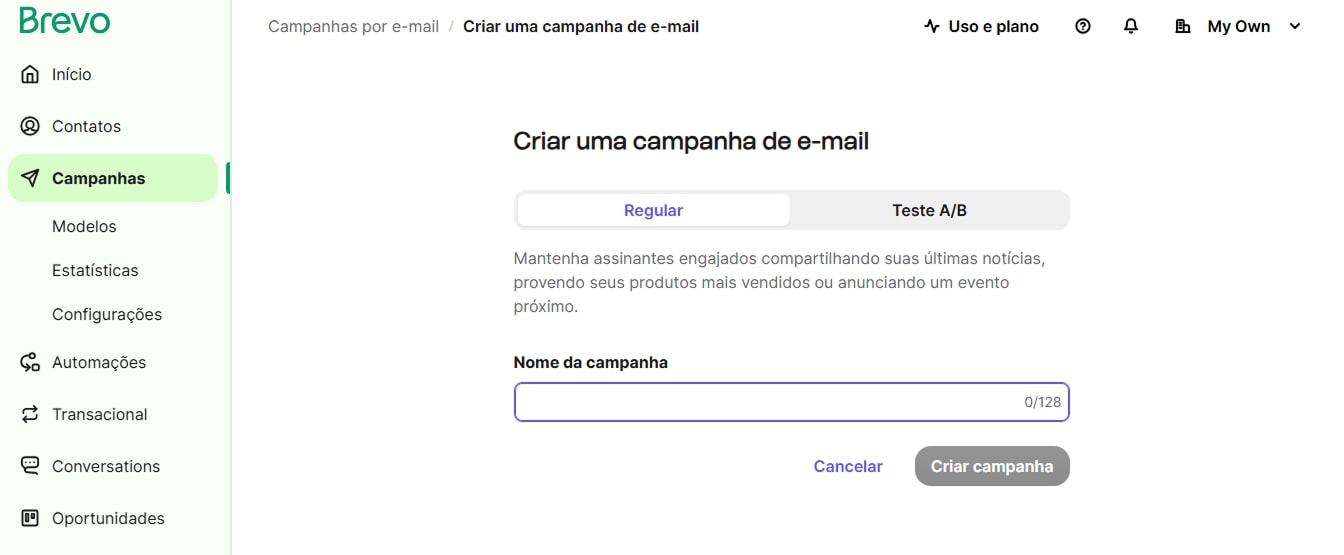Open Estatísticas in the sidebar
The height and width of the screenshot is (555, 1344).
pyautogui.click(x=95, y=270)
